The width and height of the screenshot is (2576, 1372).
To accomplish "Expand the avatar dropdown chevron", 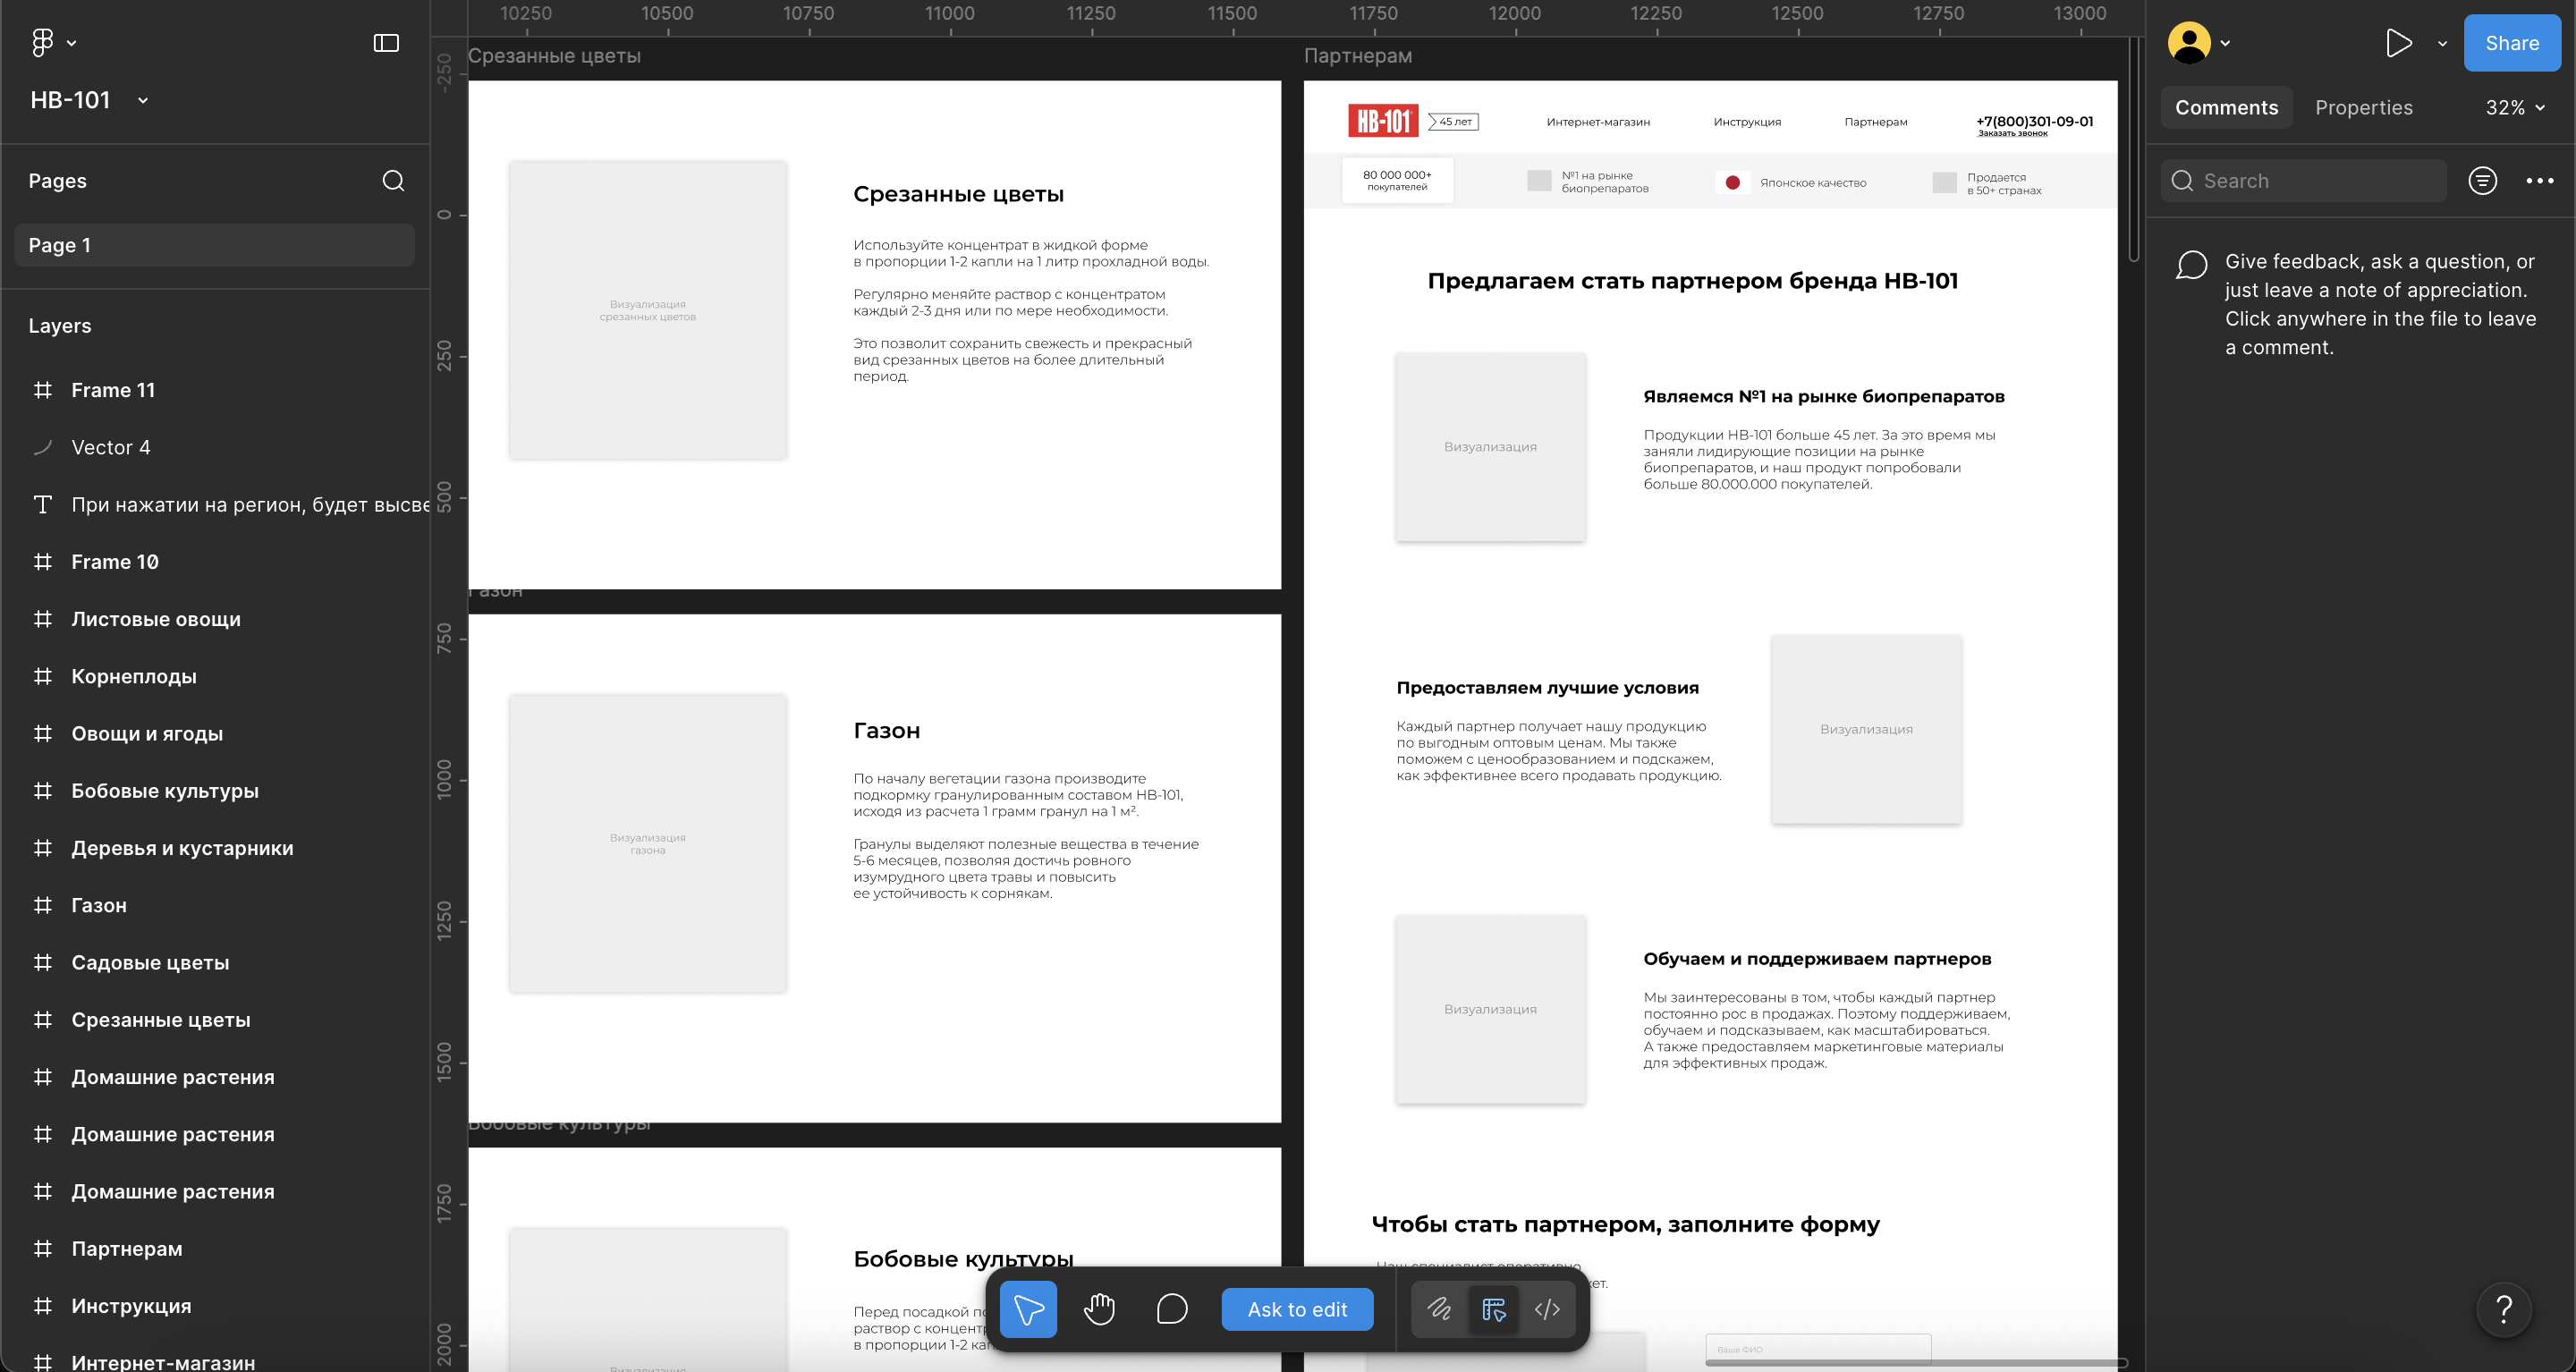I will pos(2225,43).
